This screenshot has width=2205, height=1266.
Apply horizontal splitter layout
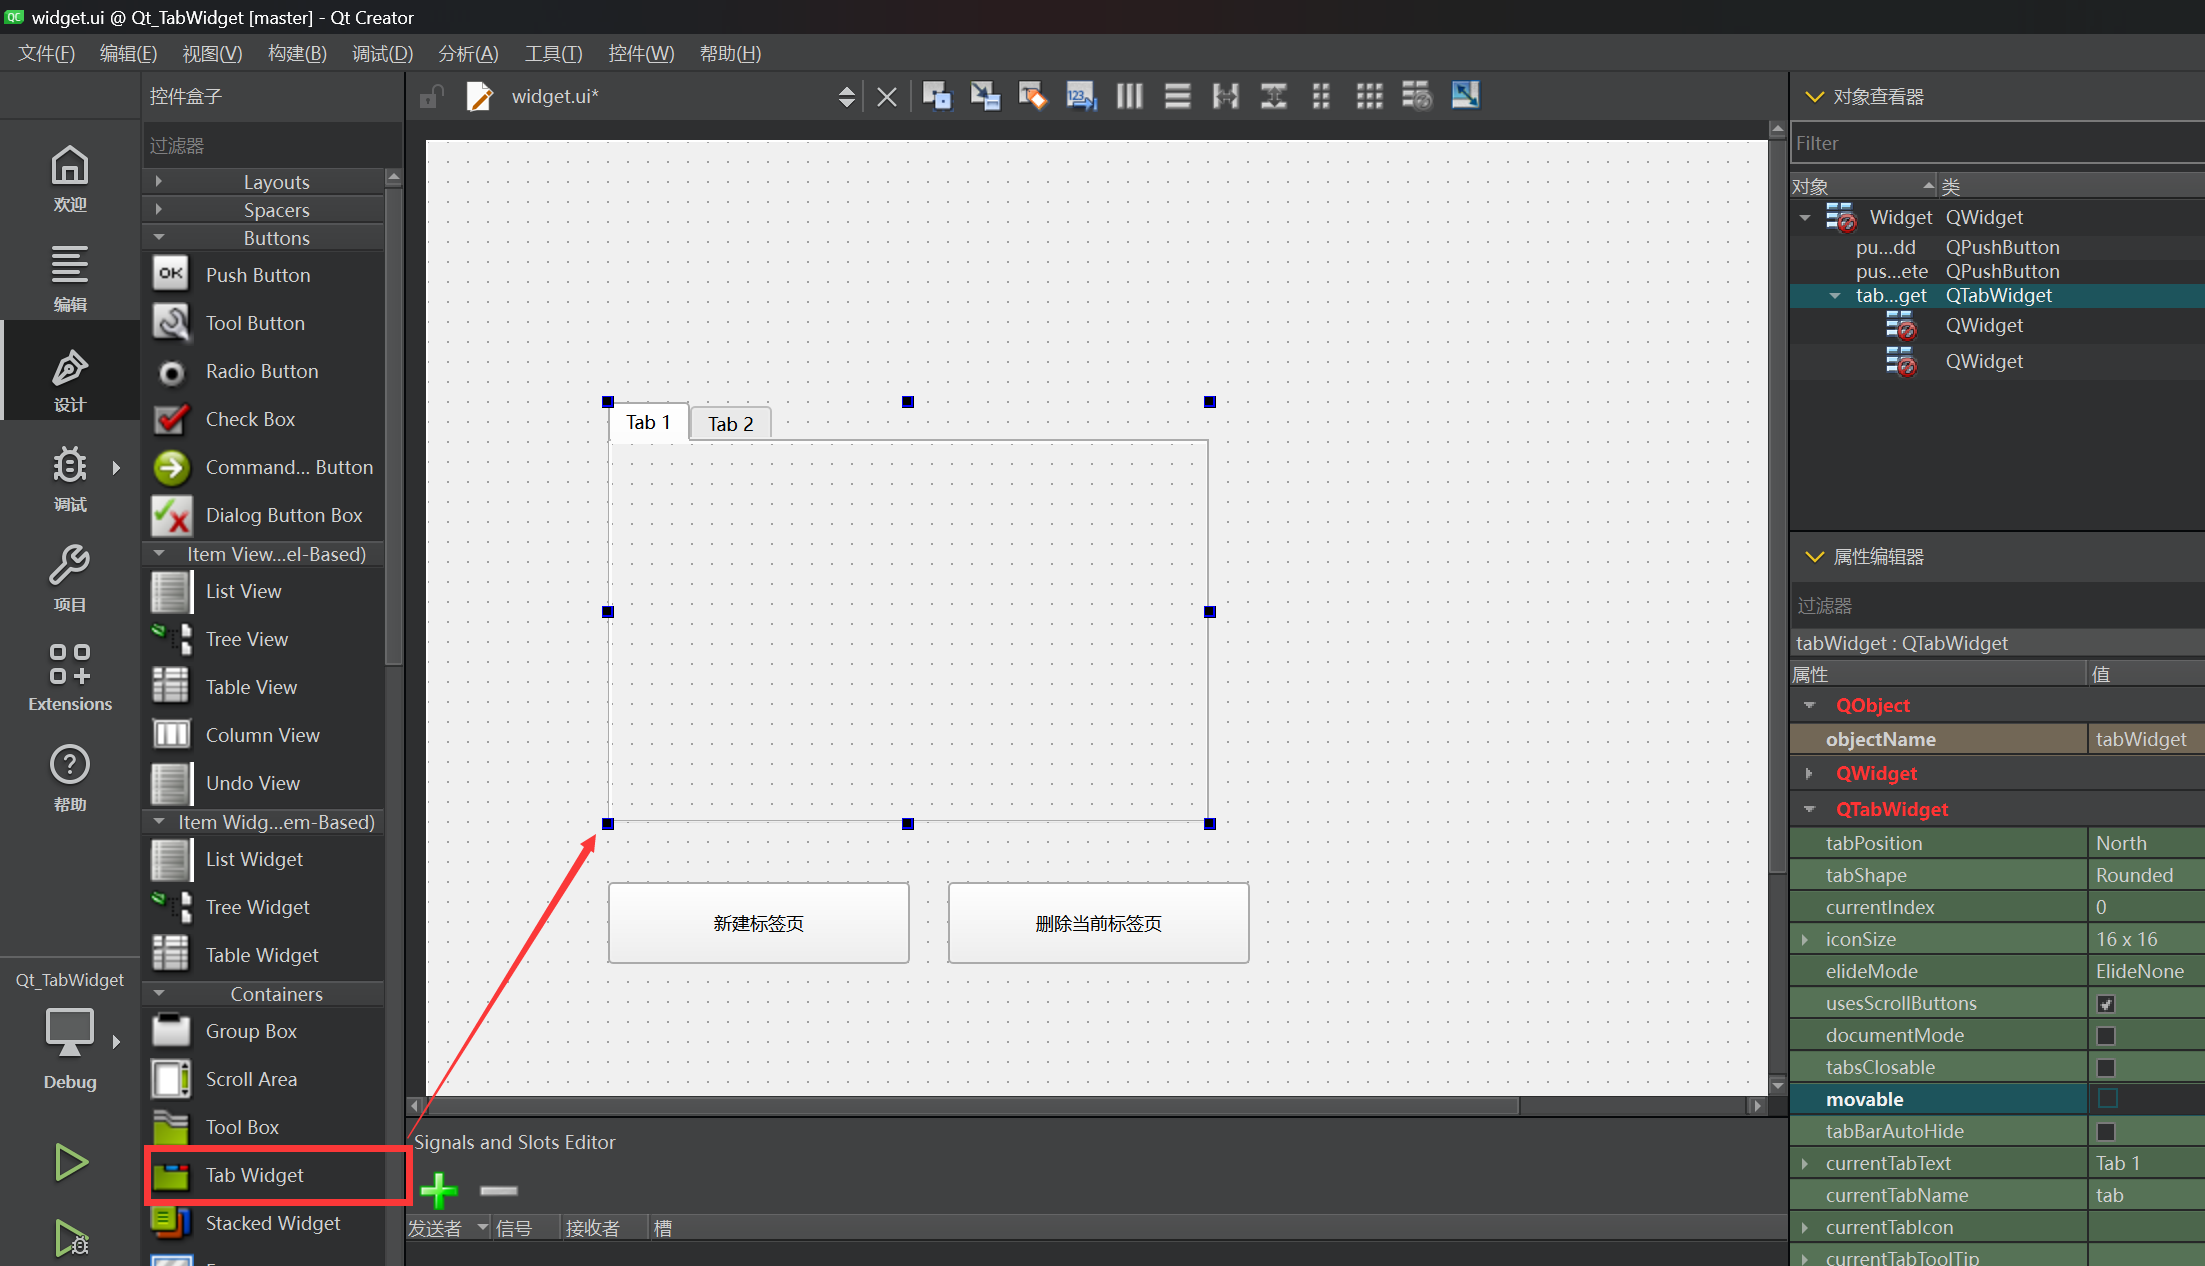(1225, 96)
